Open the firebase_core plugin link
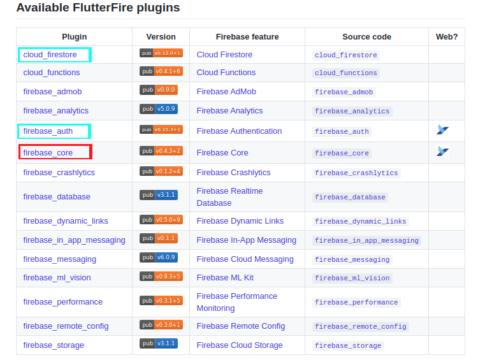The image size is (485, 360). coord(48,153)
